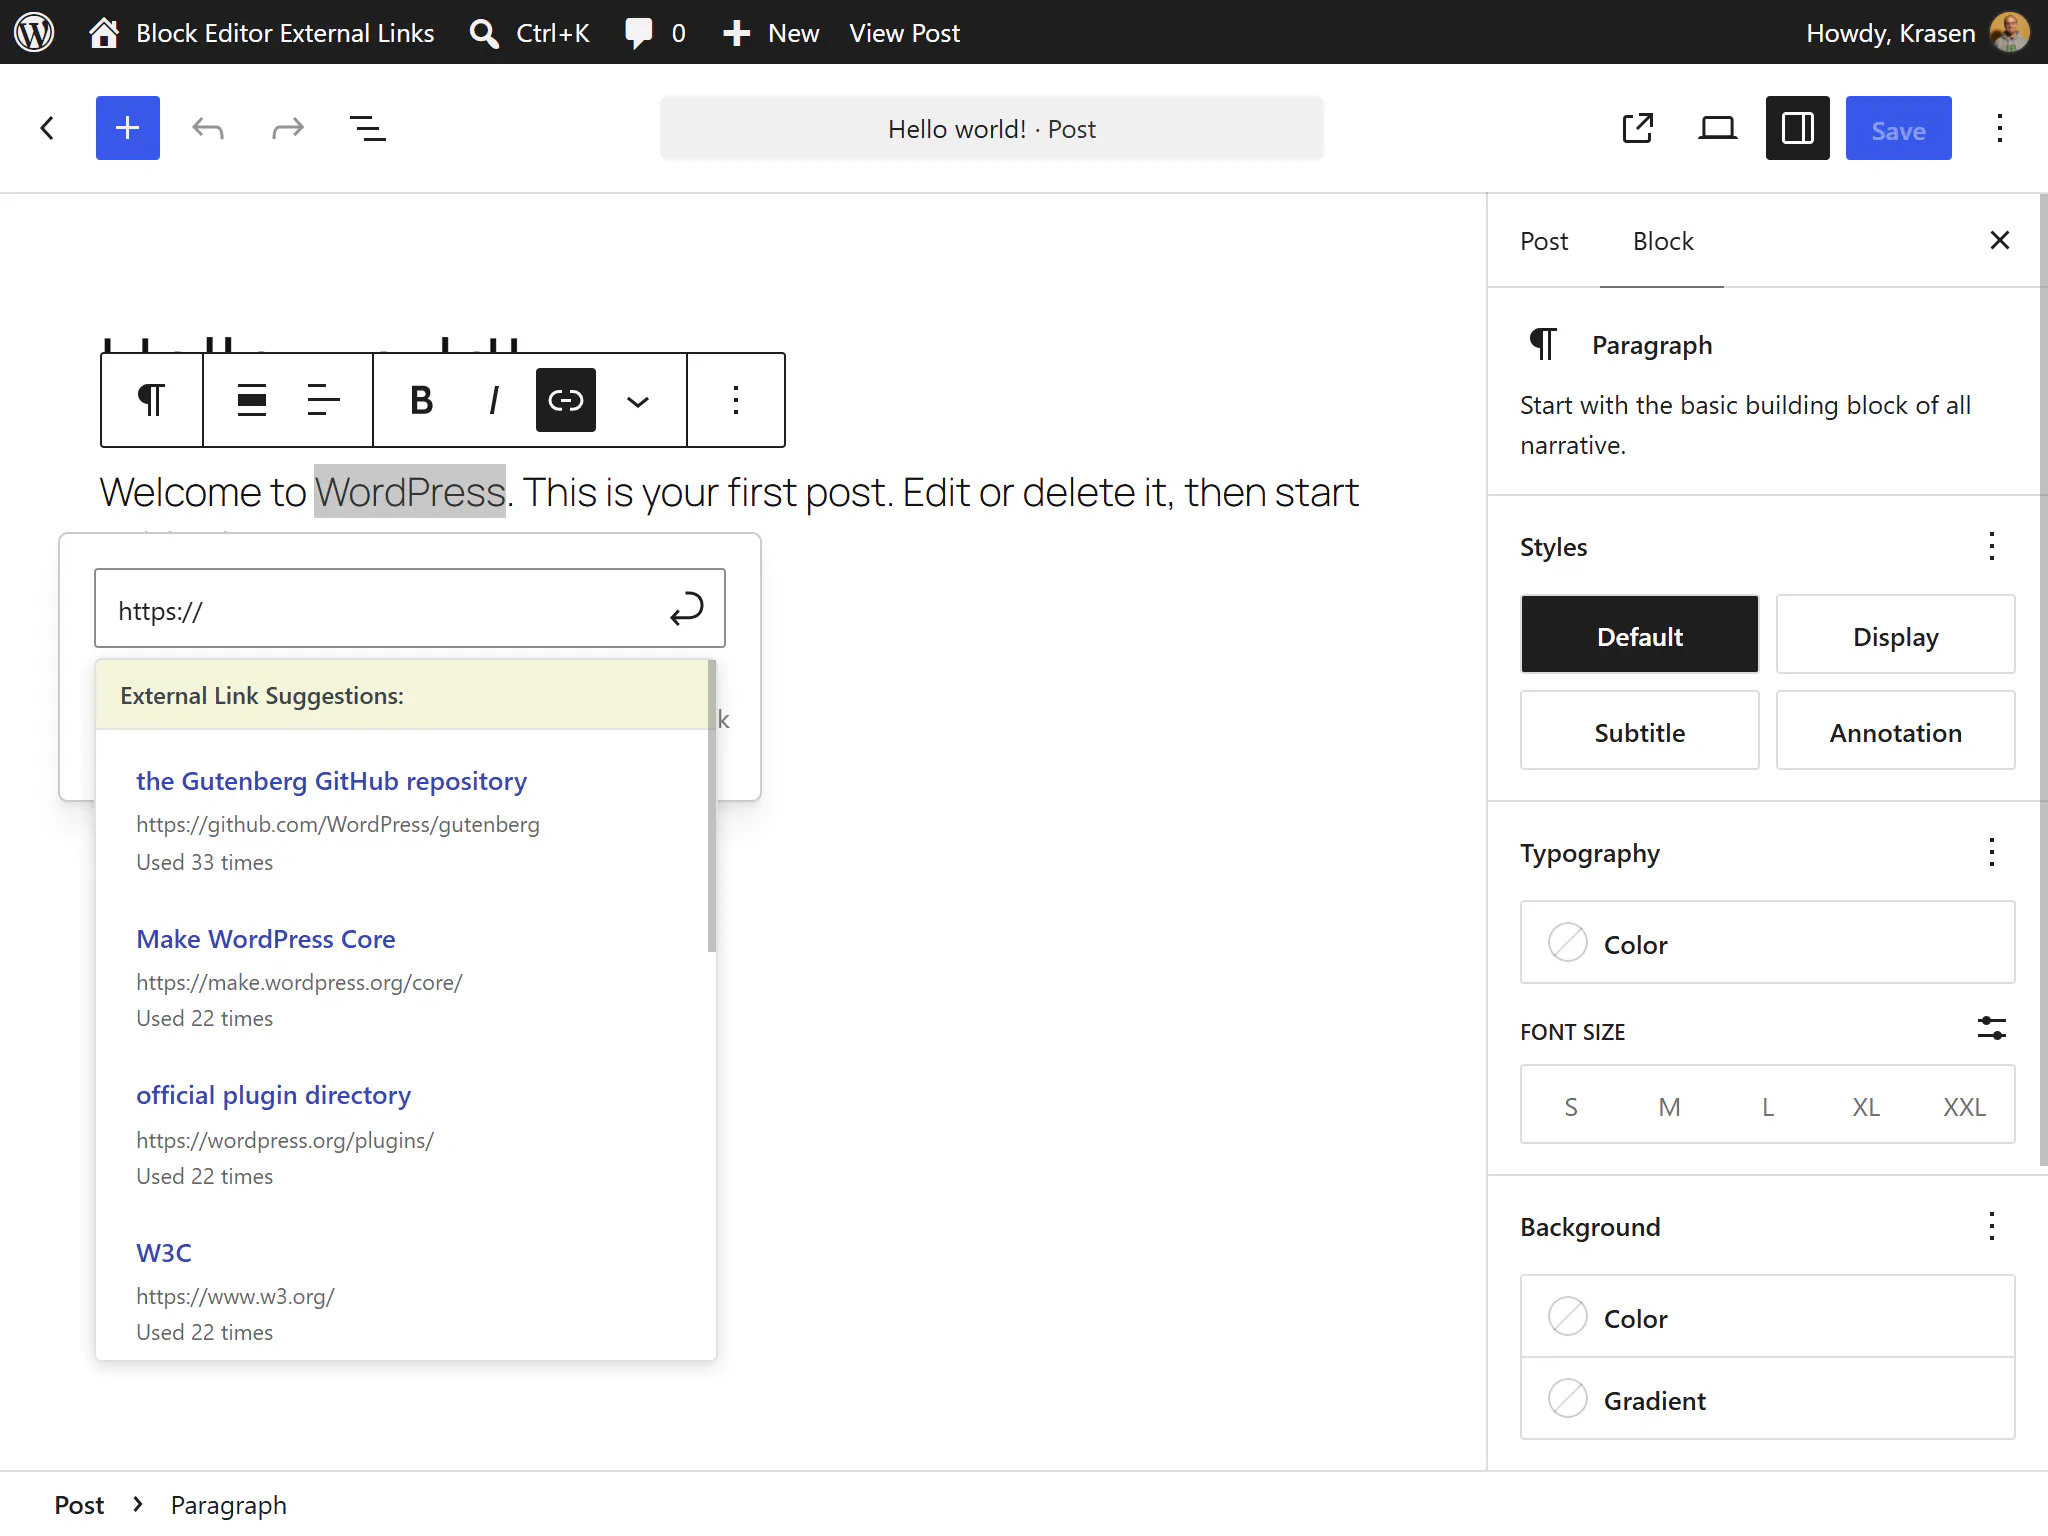Go to Block Editor External Links site home
Screen dimensions: 2048x1536
[261, 33]
